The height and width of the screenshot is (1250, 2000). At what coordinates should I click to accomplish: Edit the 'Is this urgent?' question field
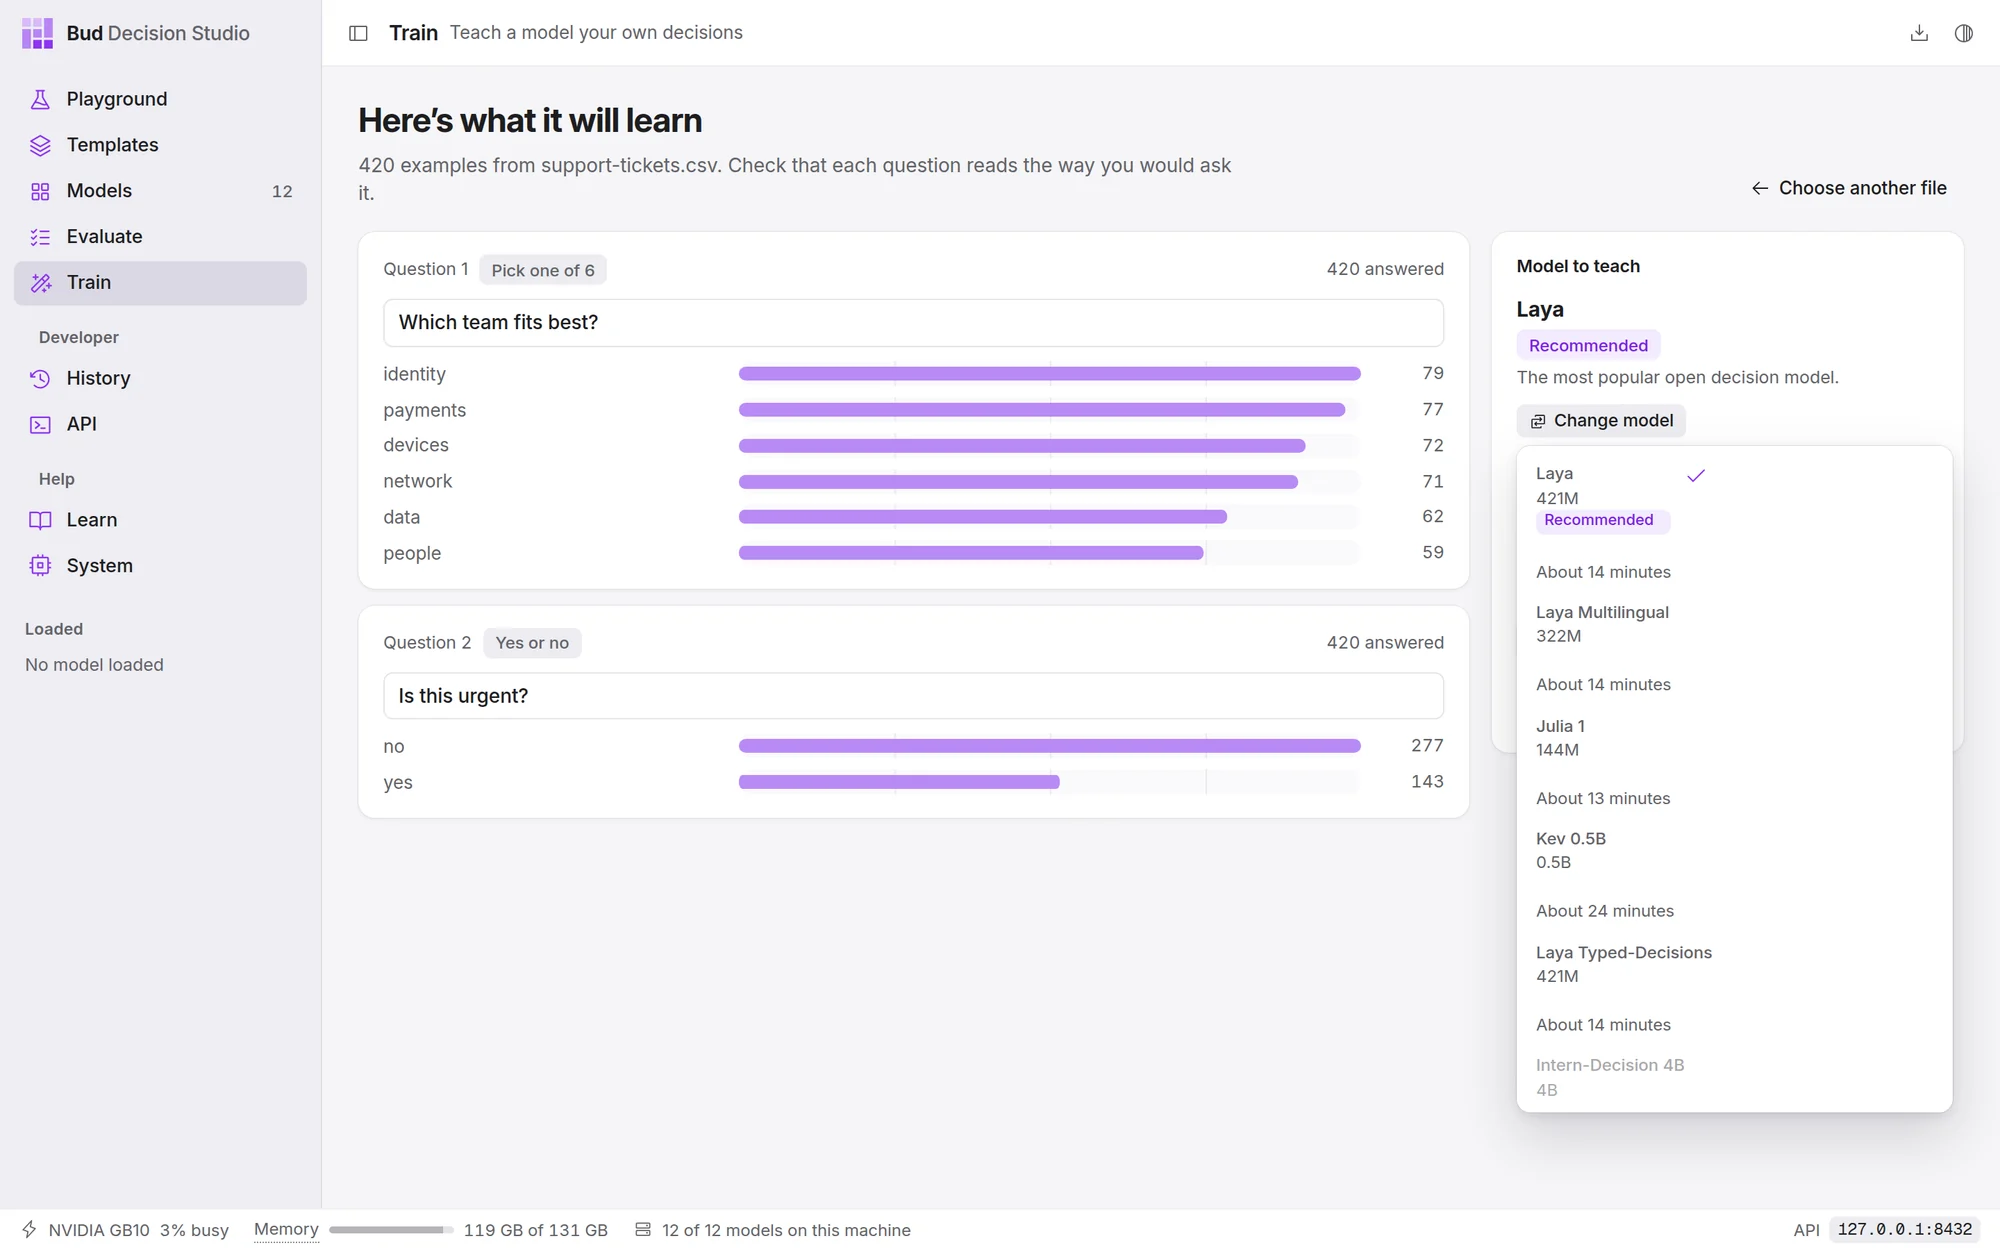pos(913,696)
